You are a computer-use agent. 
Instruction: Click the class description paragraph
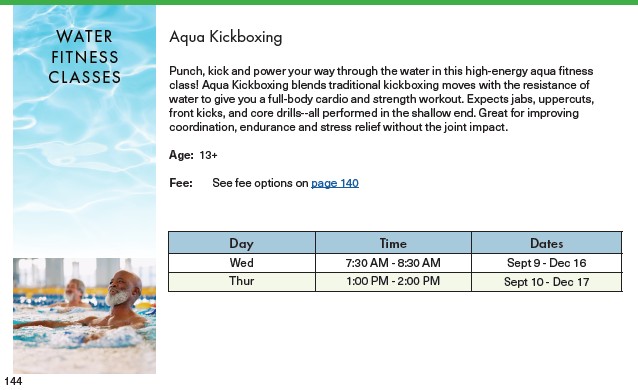coord(382,99)
